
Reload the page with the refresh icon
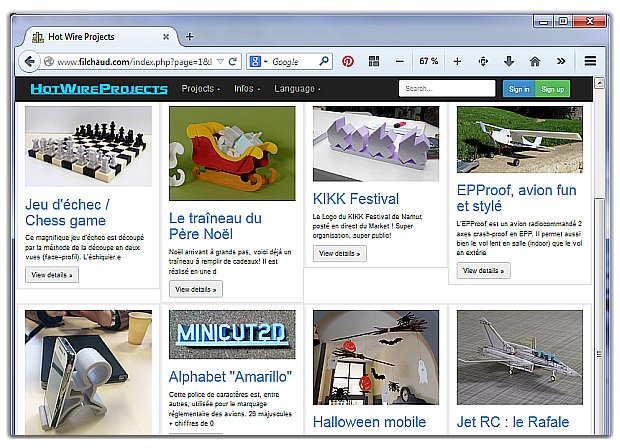[x=233, y=61]
